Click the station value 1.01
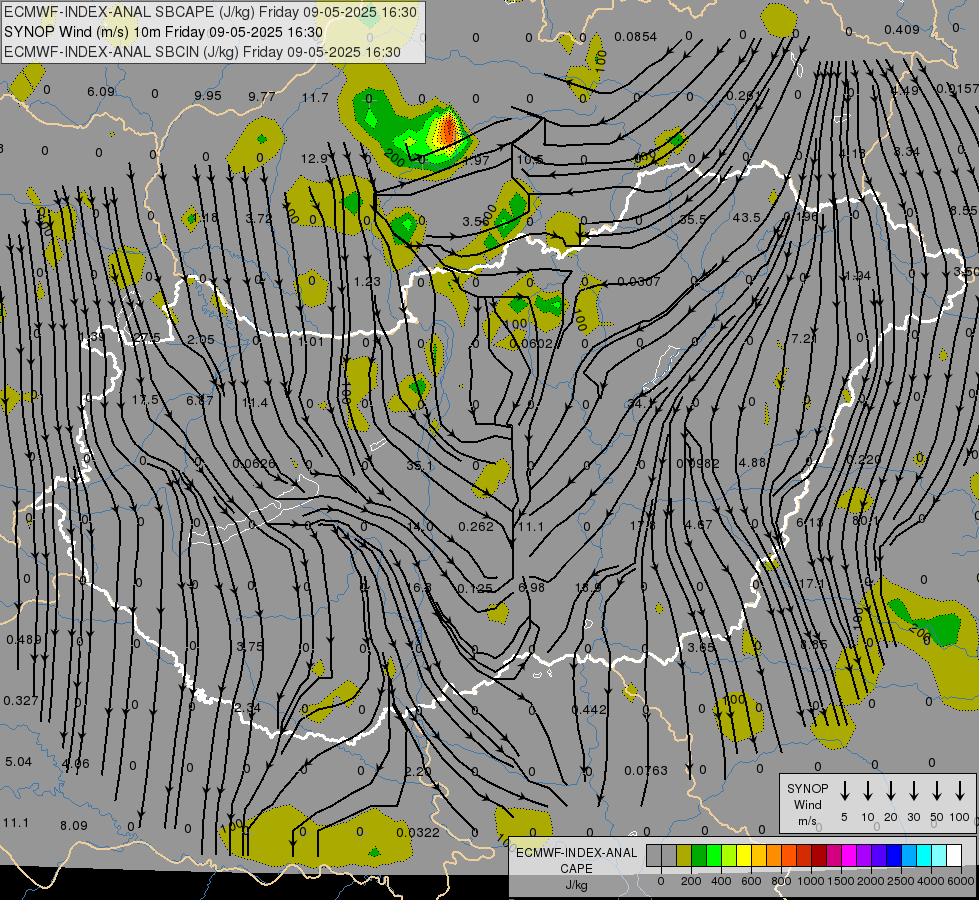The image size is (979, 900). pos(311,341)
